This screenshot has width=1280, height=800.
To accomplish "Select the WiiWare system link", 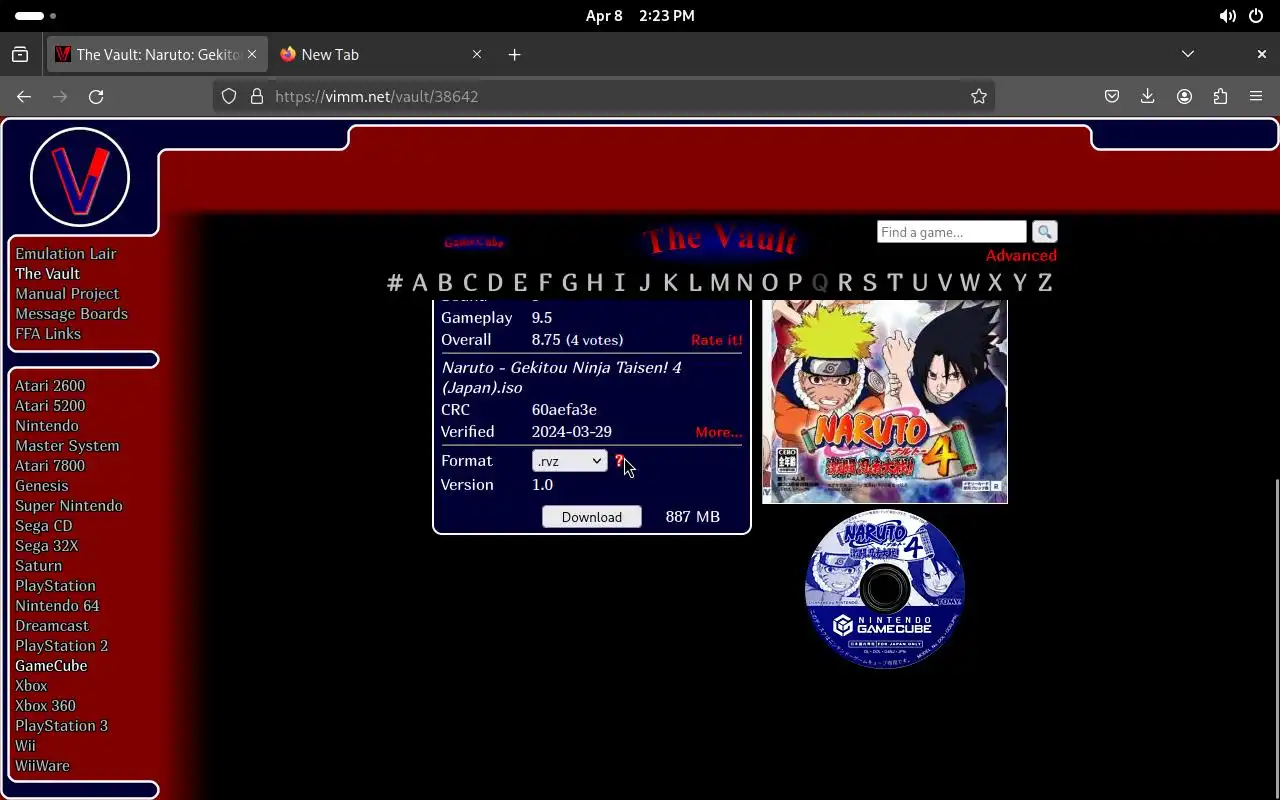I will click(x=42, y=766).
